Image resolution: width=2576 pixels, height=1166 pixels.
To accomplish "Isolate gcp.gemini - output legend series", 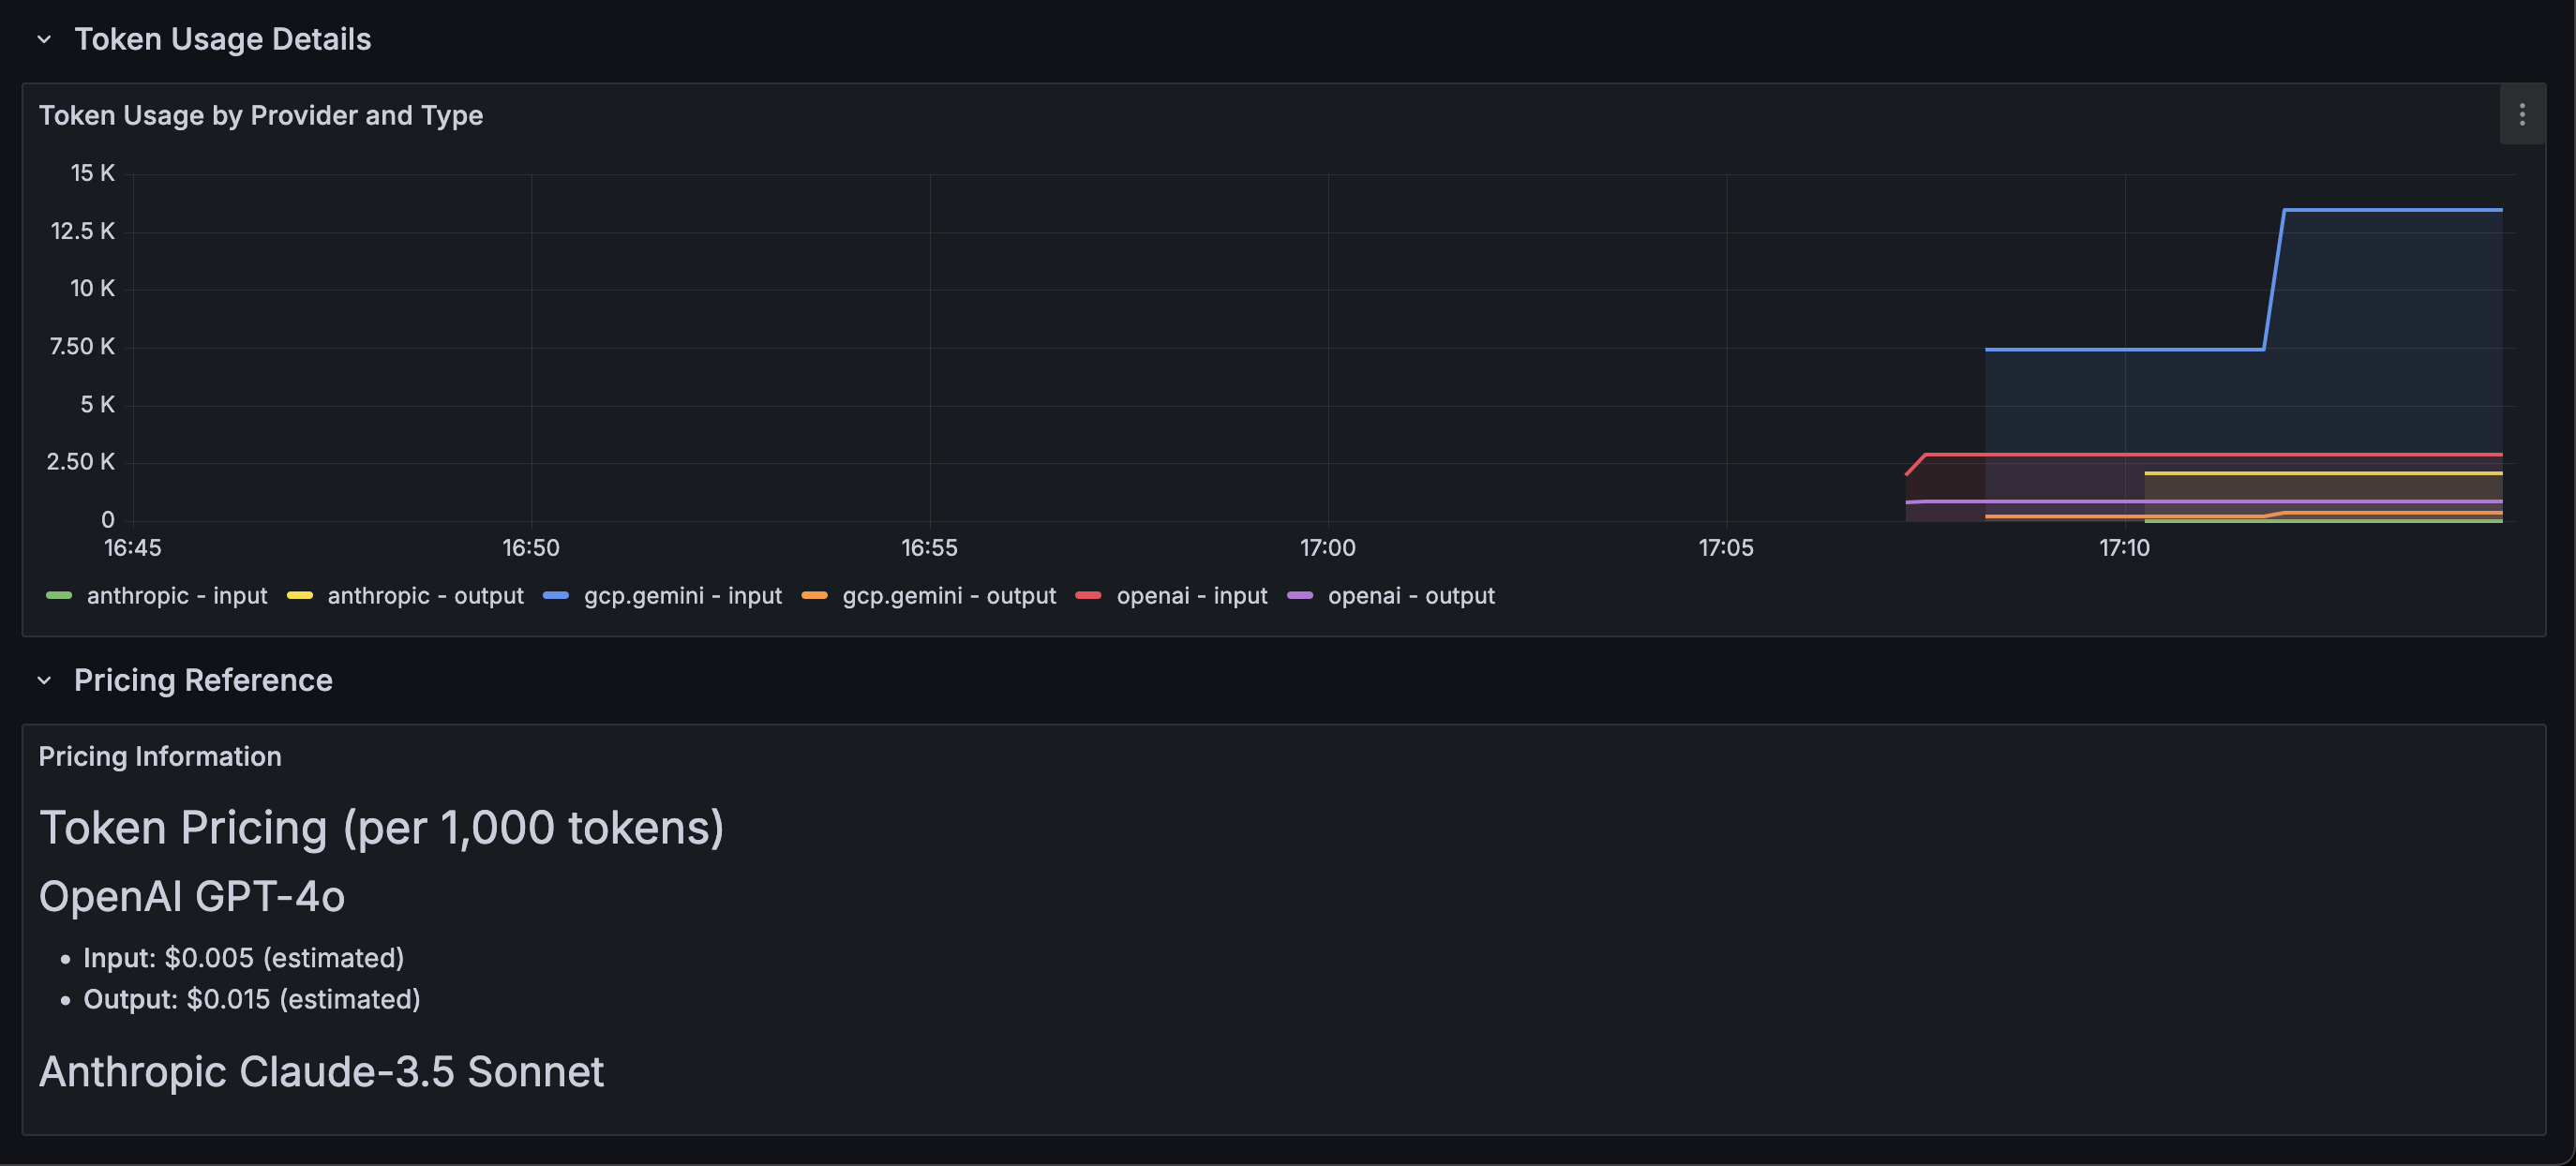I will click(948, 596).
